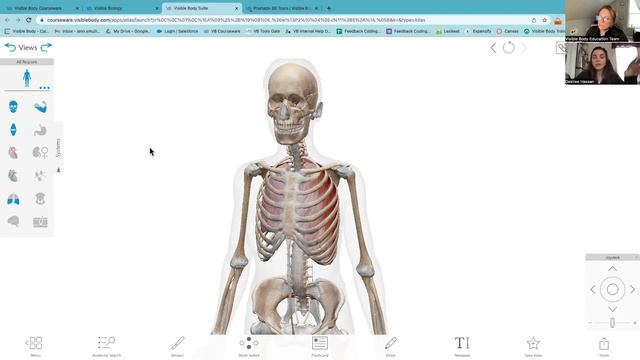Rotate model down with joystick arrow

[x=613, y=309]
